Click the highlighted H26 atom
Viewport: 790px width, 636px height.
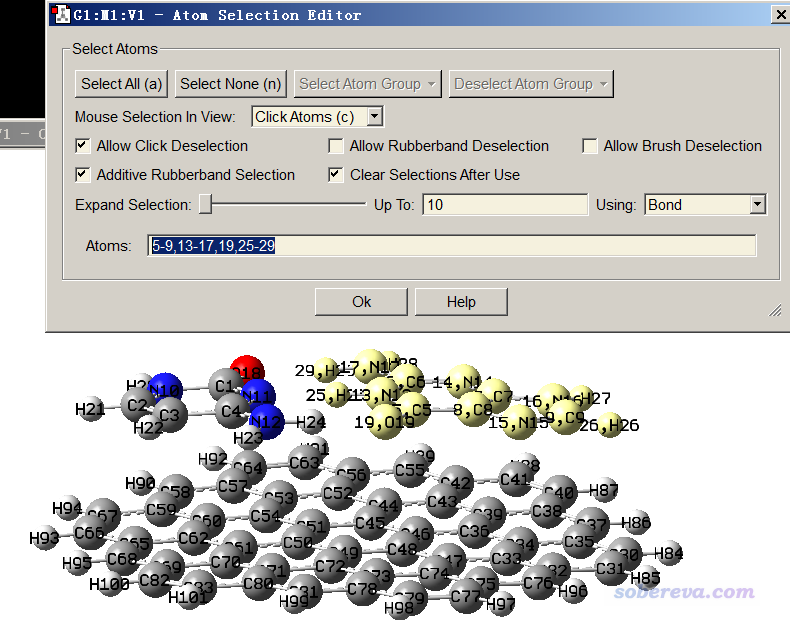[x=614, y=426]
